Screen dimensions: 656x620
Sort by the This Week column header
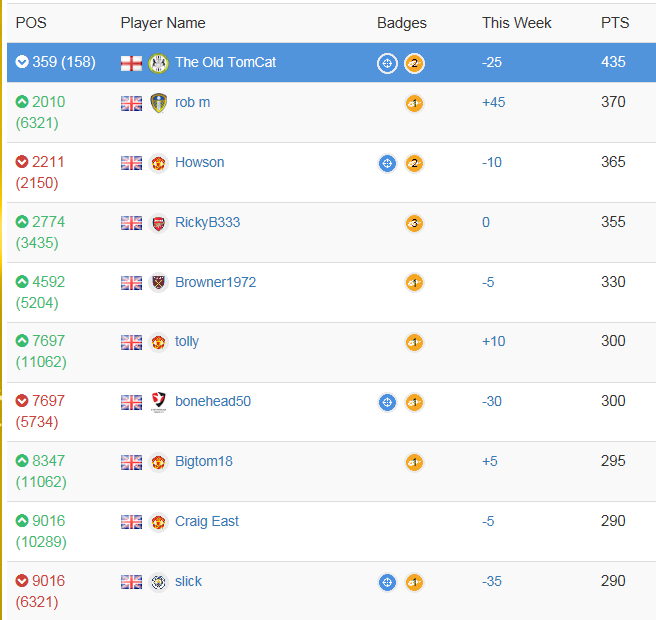(x=516, y=23)
